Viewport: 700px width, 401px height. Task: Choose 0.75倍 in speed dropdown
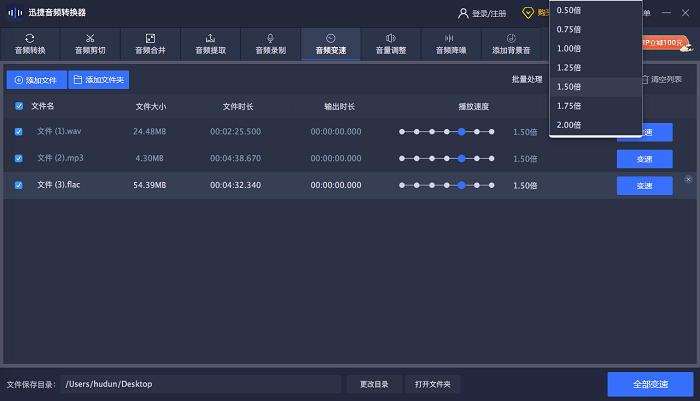click(596, 29)
